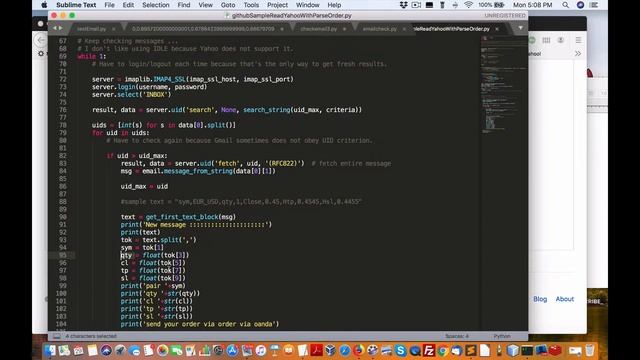Click the Dropbox menu bar icon
The image size is (640, 360).
(404, 5)
